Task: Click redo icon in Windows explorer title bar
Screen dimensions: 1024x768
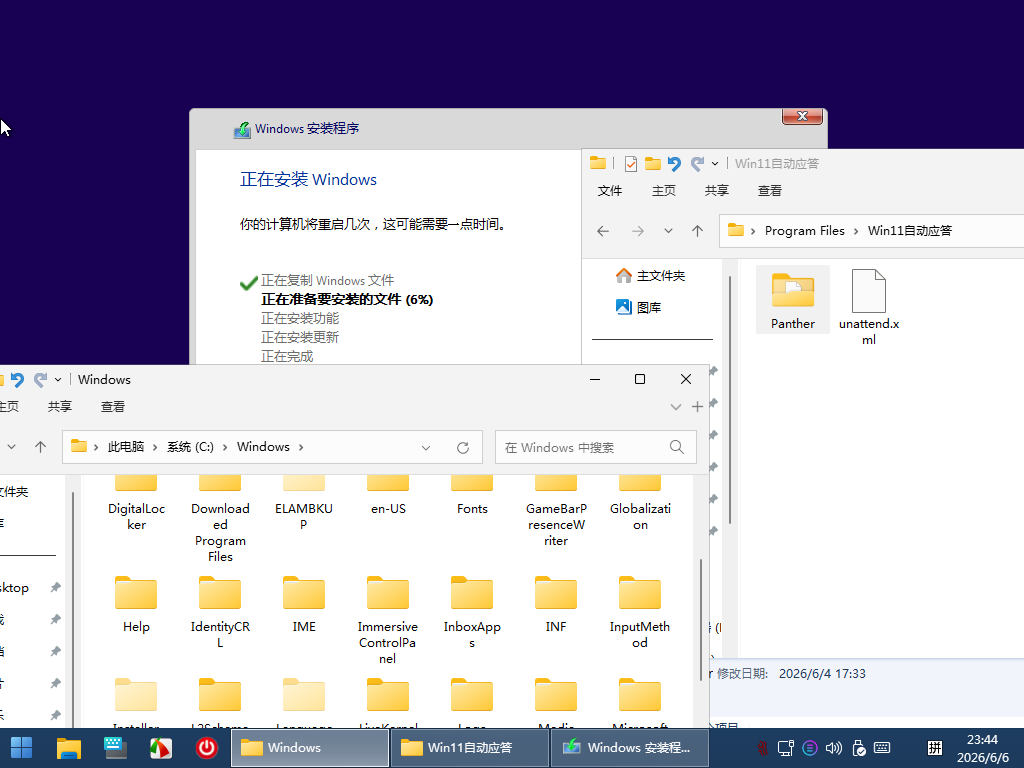Action: [x=40, y=379]
